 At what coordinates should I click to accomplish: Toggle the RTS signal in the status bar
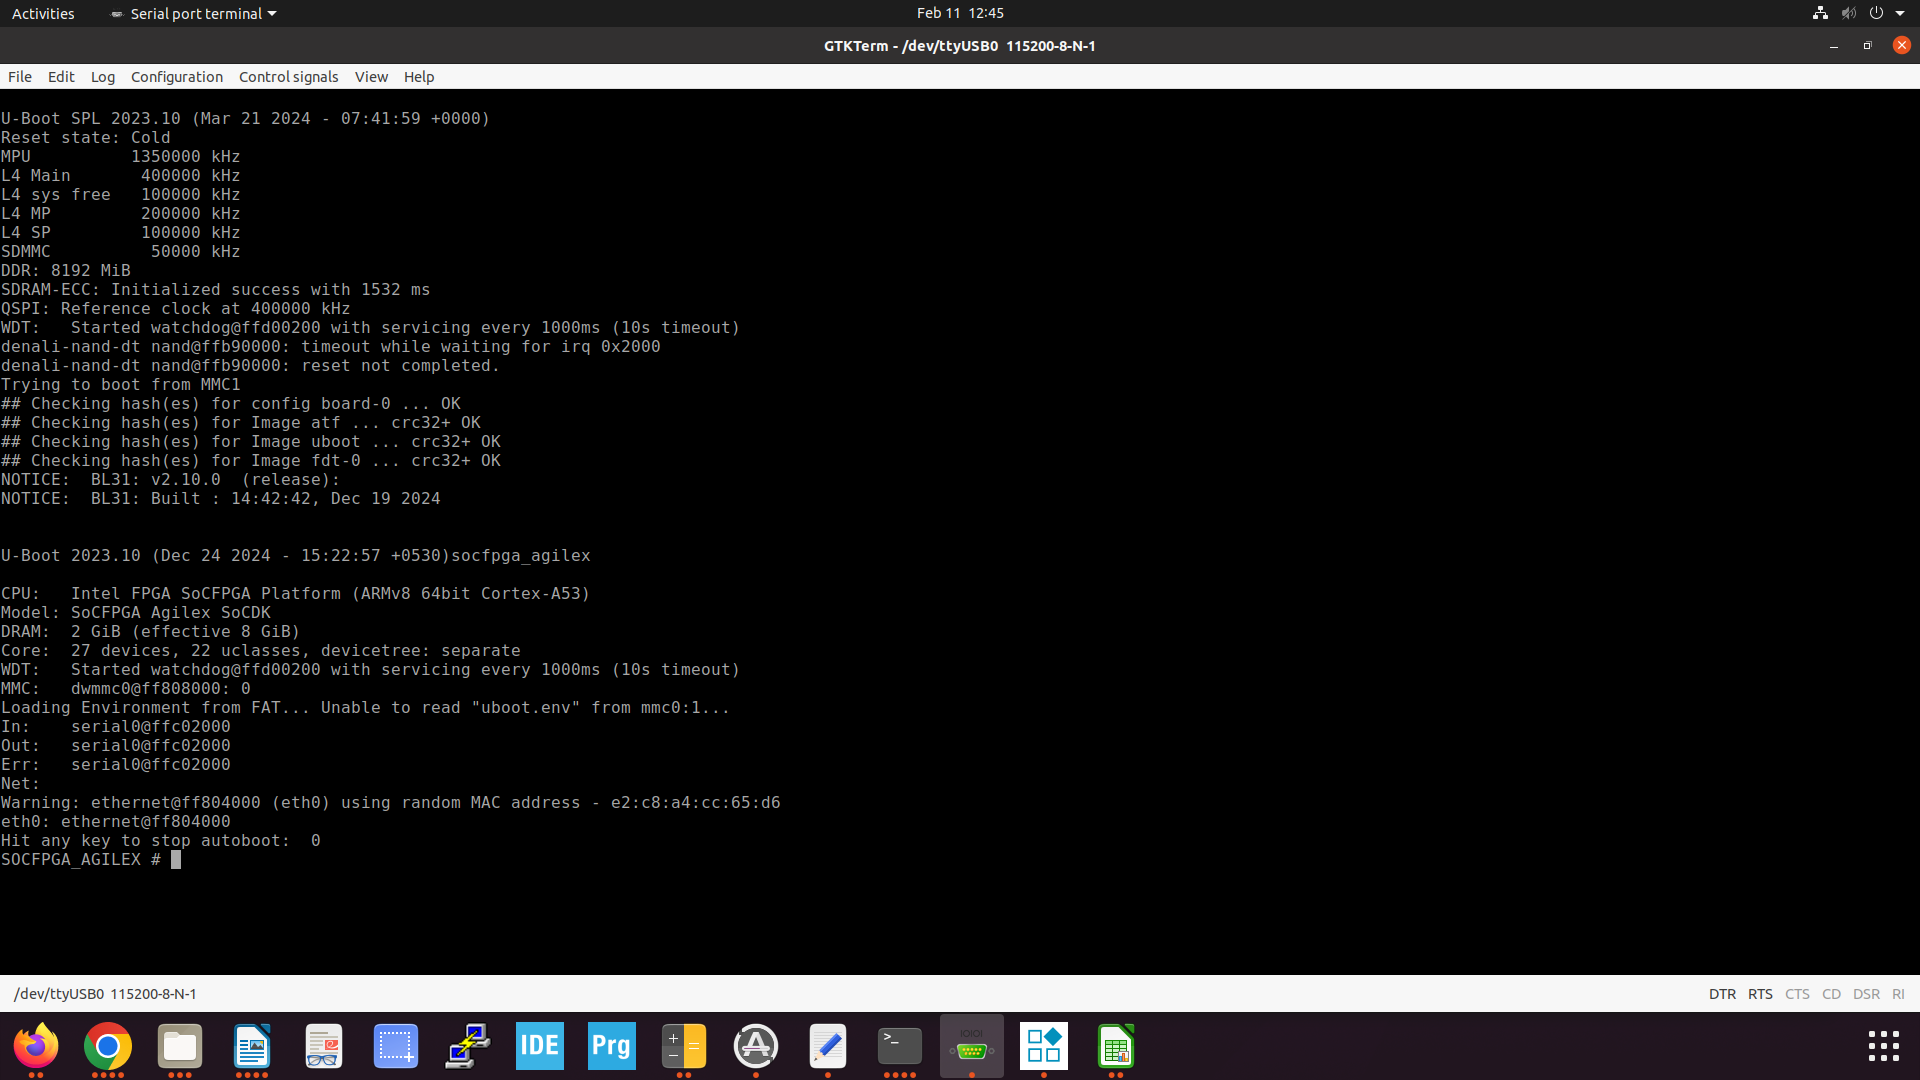point(1760,994)
